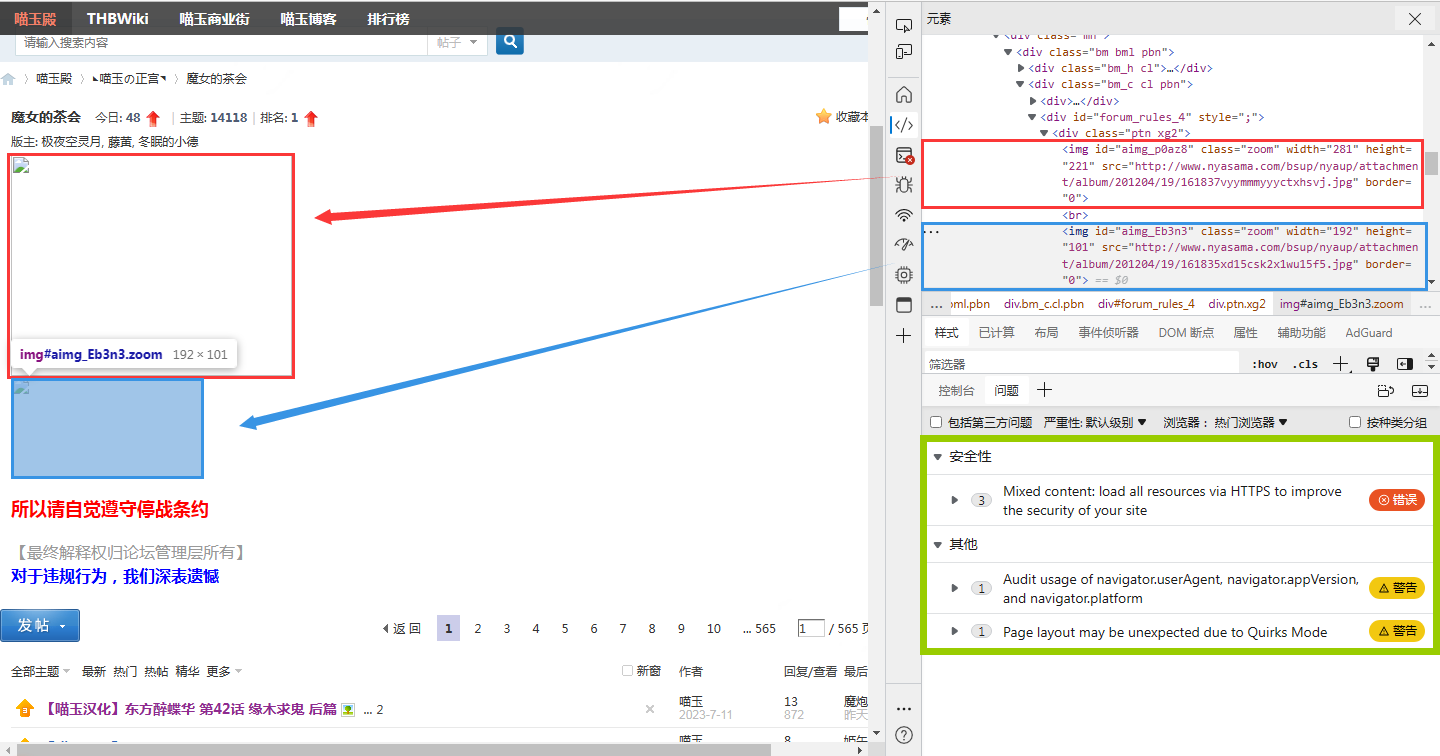Open the Performance gauge icon tool
This screenshot has height=756, width=1440.
(x=904, y=244)
